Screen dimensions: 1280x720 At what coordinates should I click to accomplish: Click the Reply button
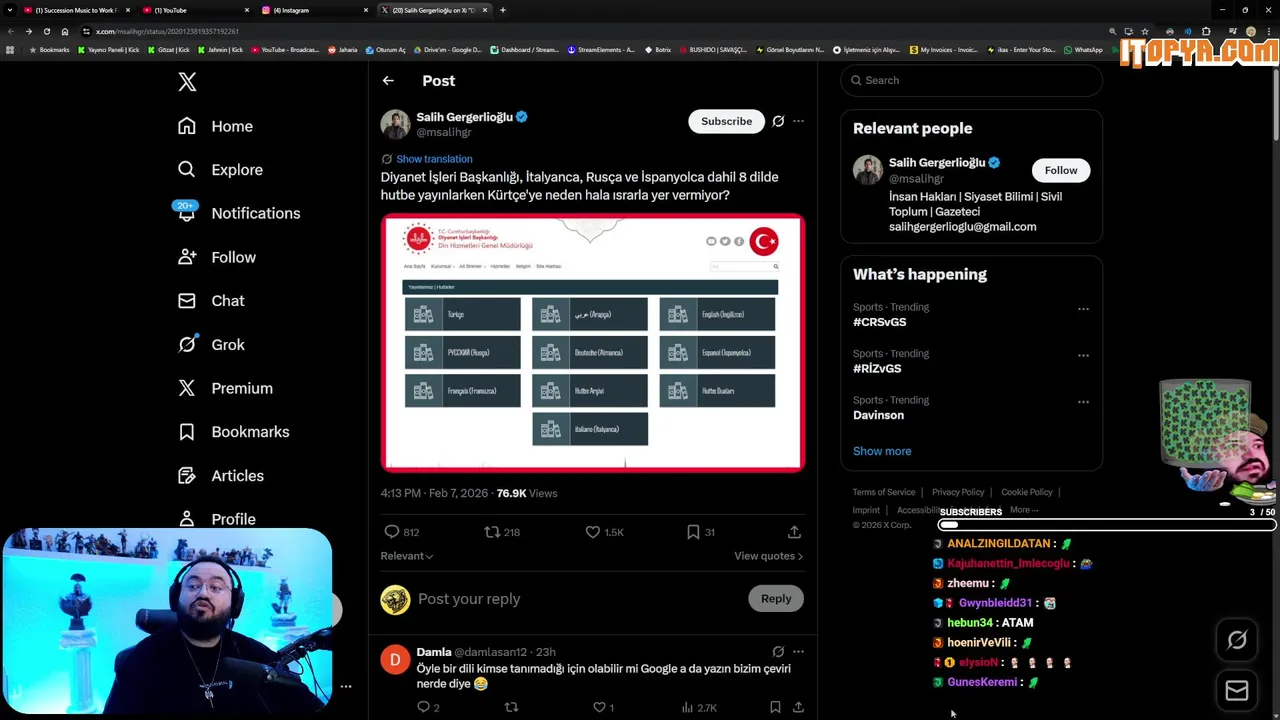click(x=776, y=599)
